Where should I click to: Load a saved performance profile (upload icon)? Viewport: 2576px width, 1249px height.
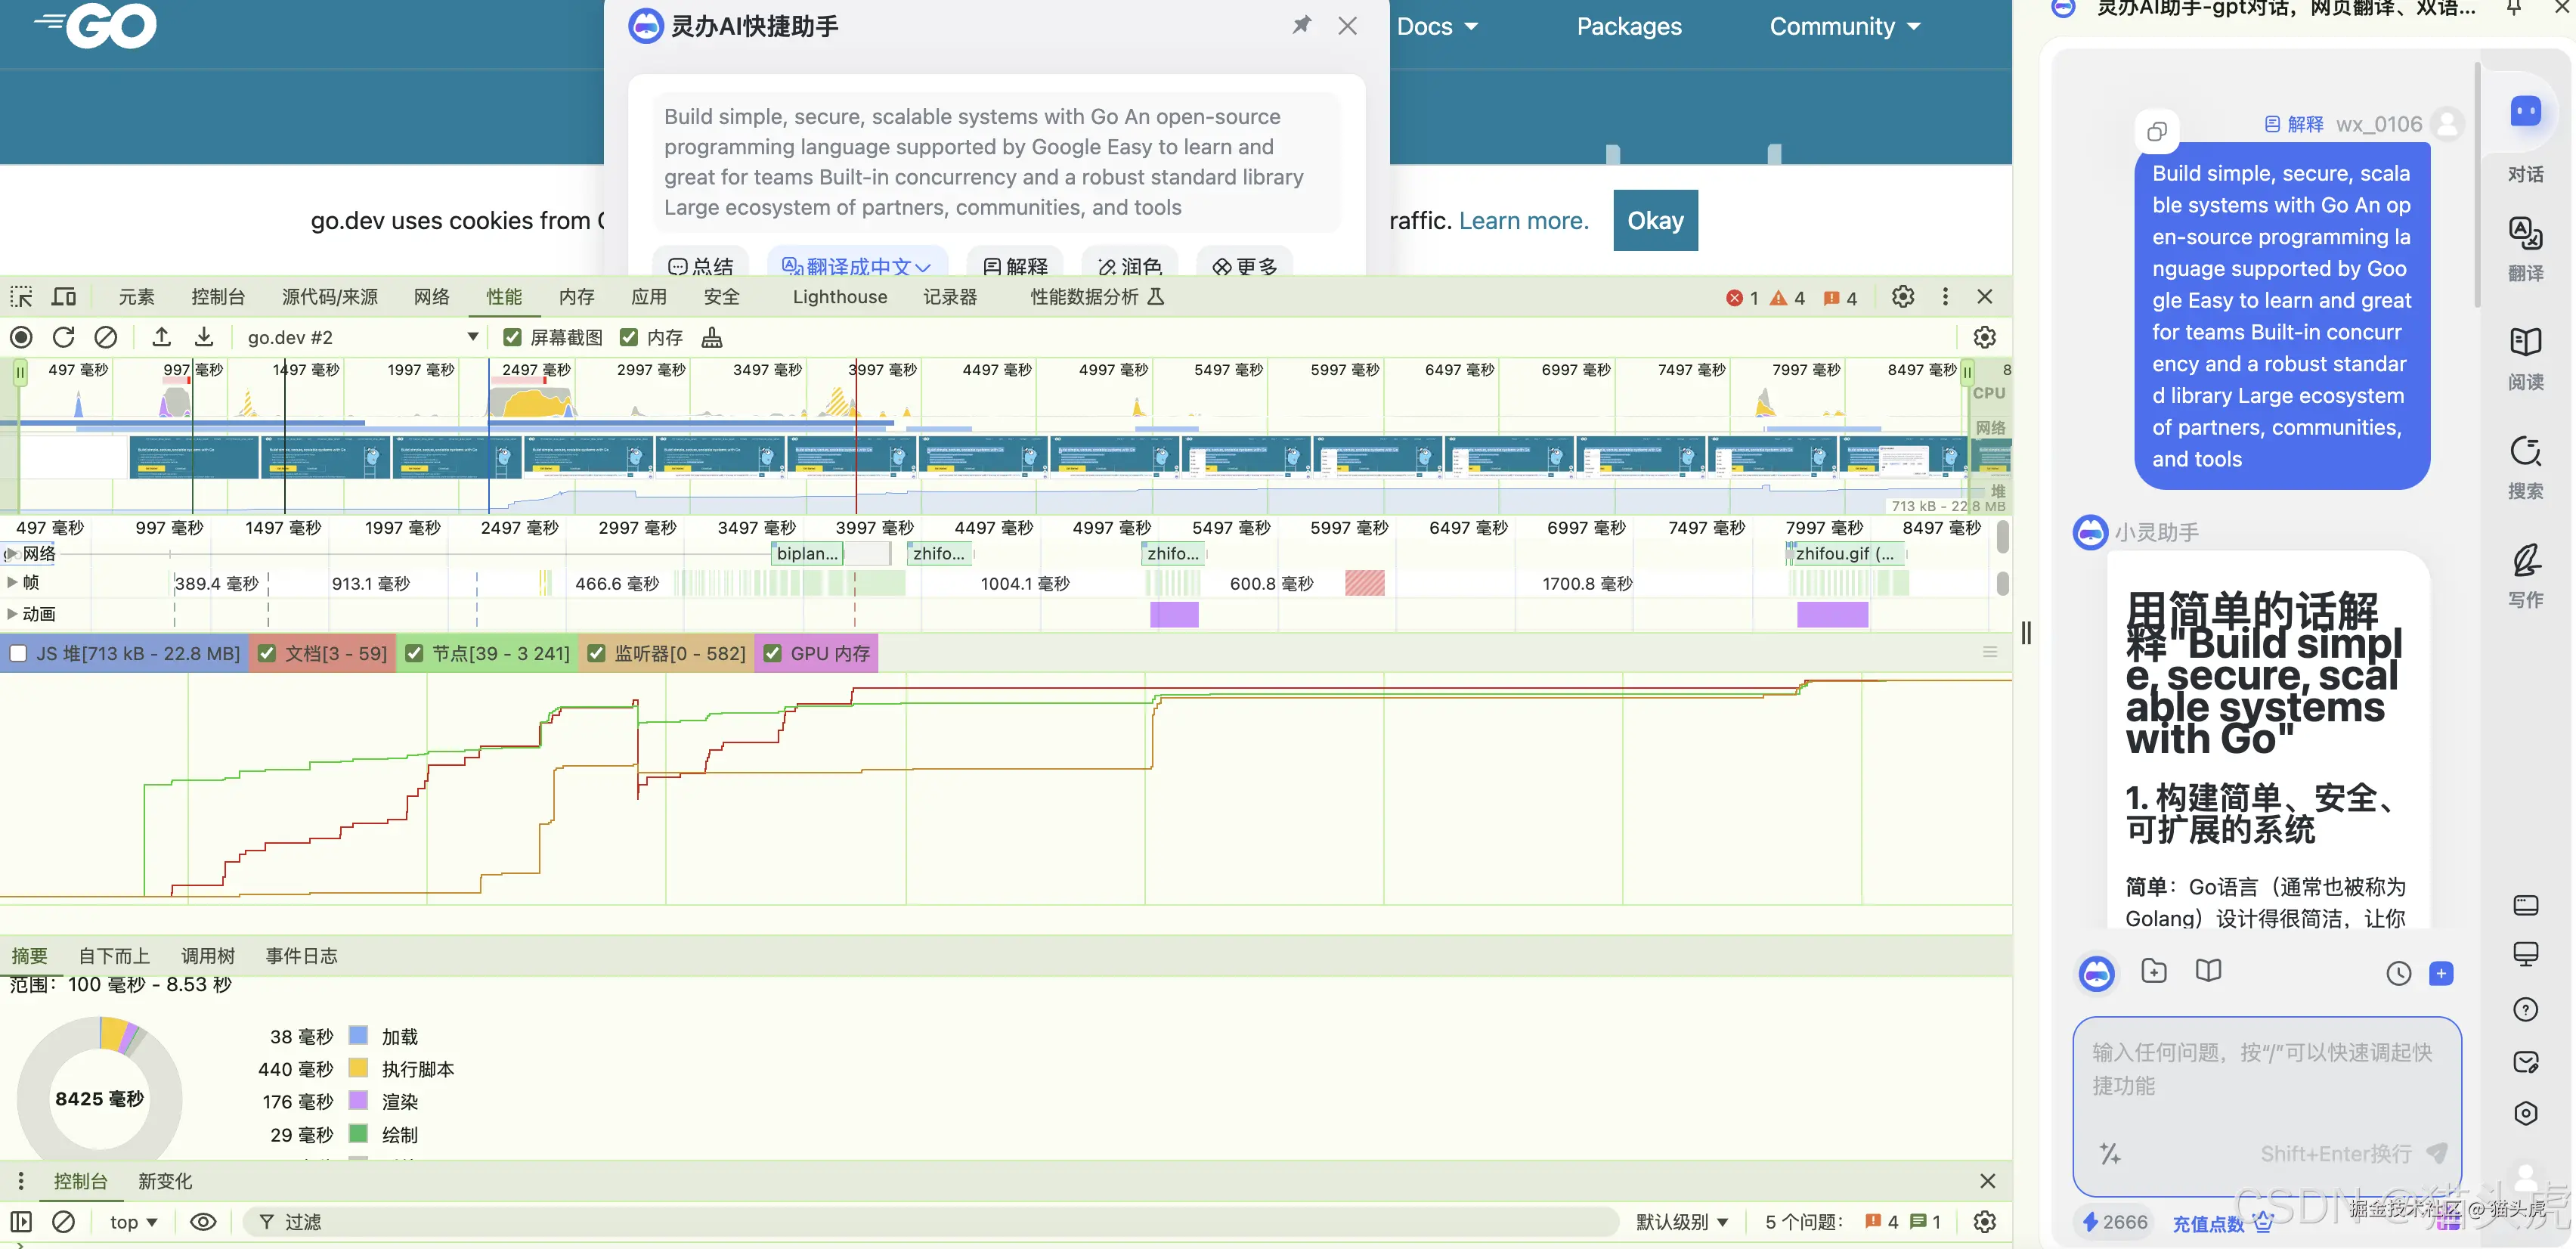161,337
